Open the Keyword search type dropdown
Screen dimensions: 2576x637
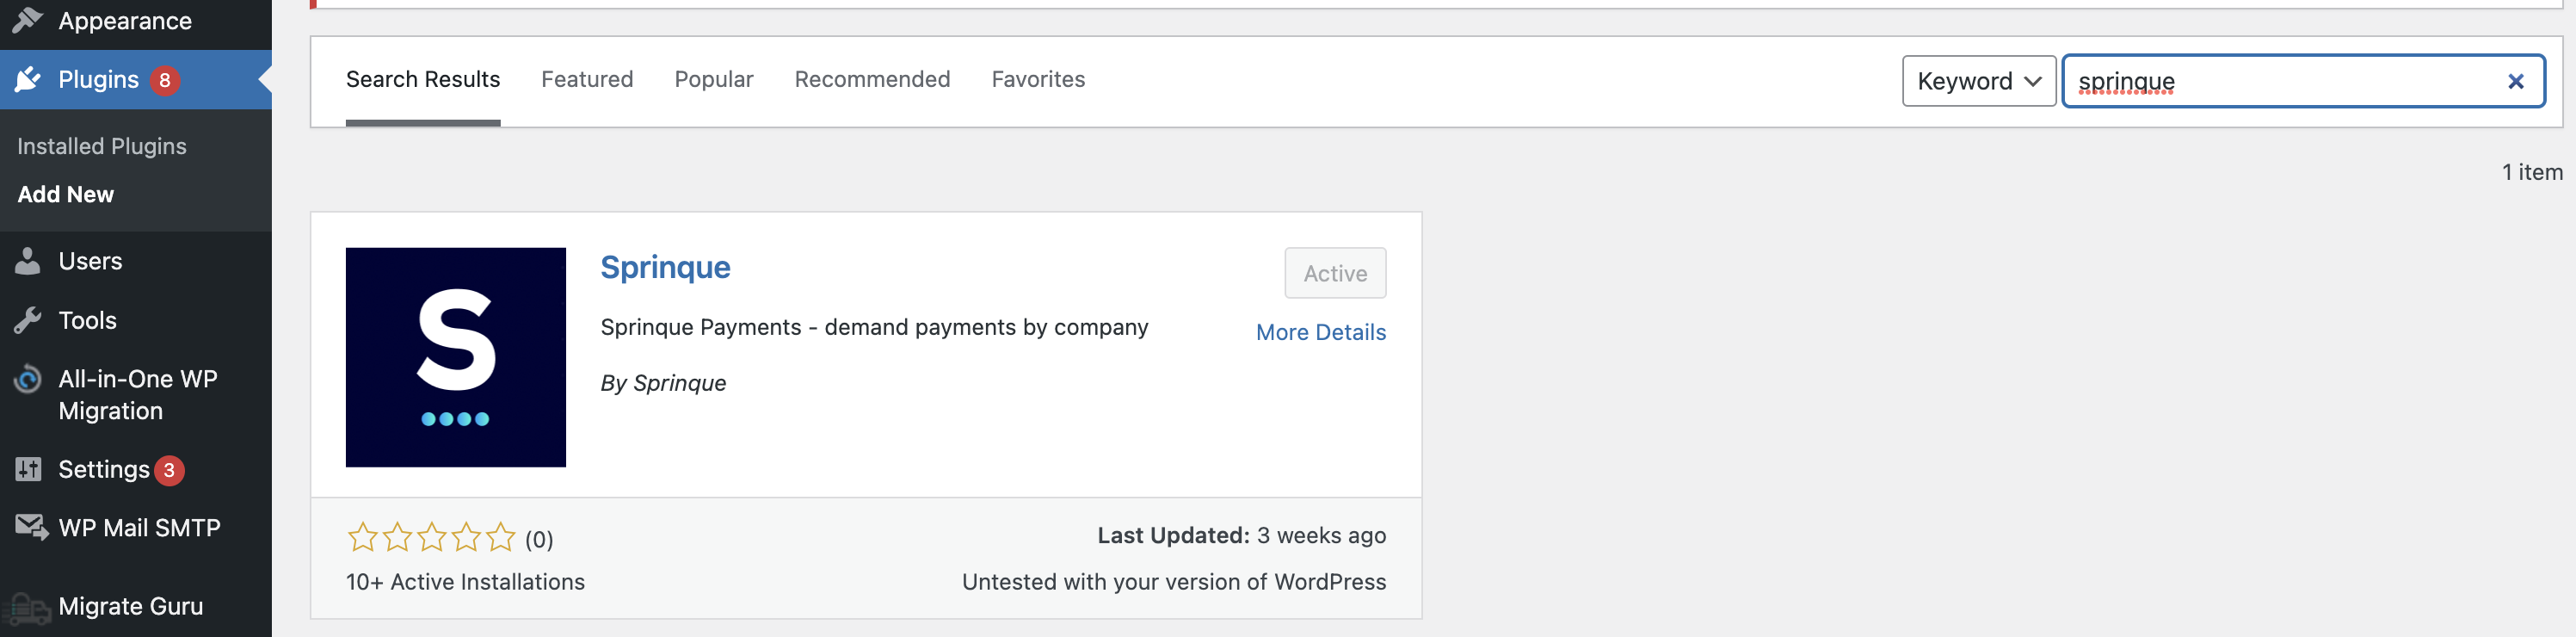pyautogui.click(x=1977, y=82)
